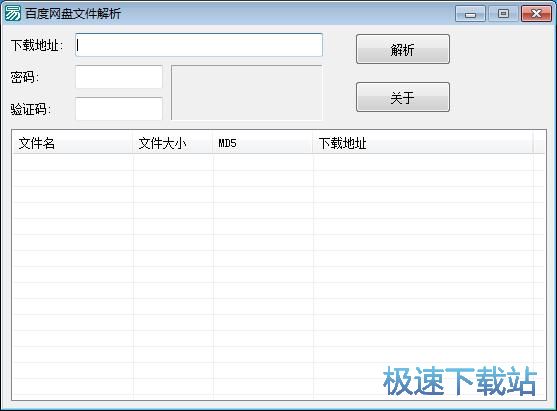This screenshot has height=411, width=557.
Task: Click into the 密码 text box
Action: [x=119, y=77]
